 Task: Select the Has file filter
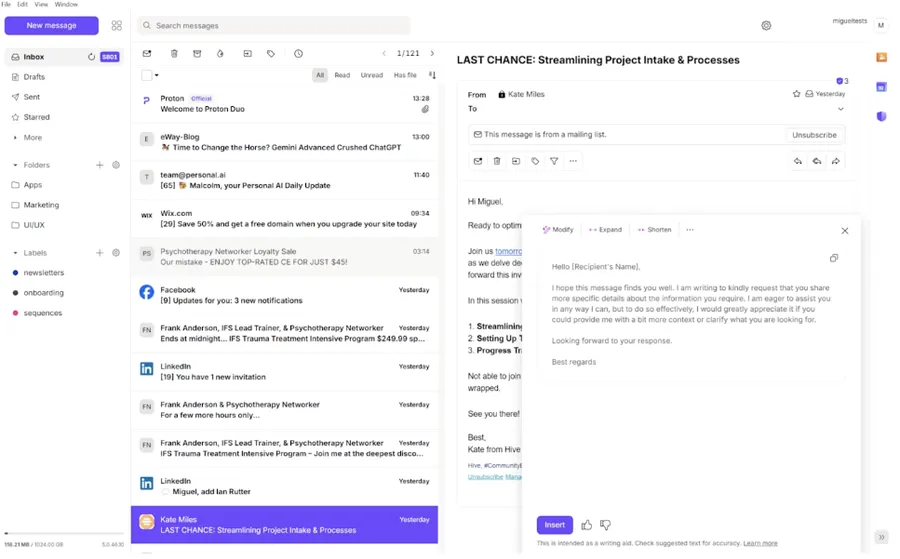point(405,75)
